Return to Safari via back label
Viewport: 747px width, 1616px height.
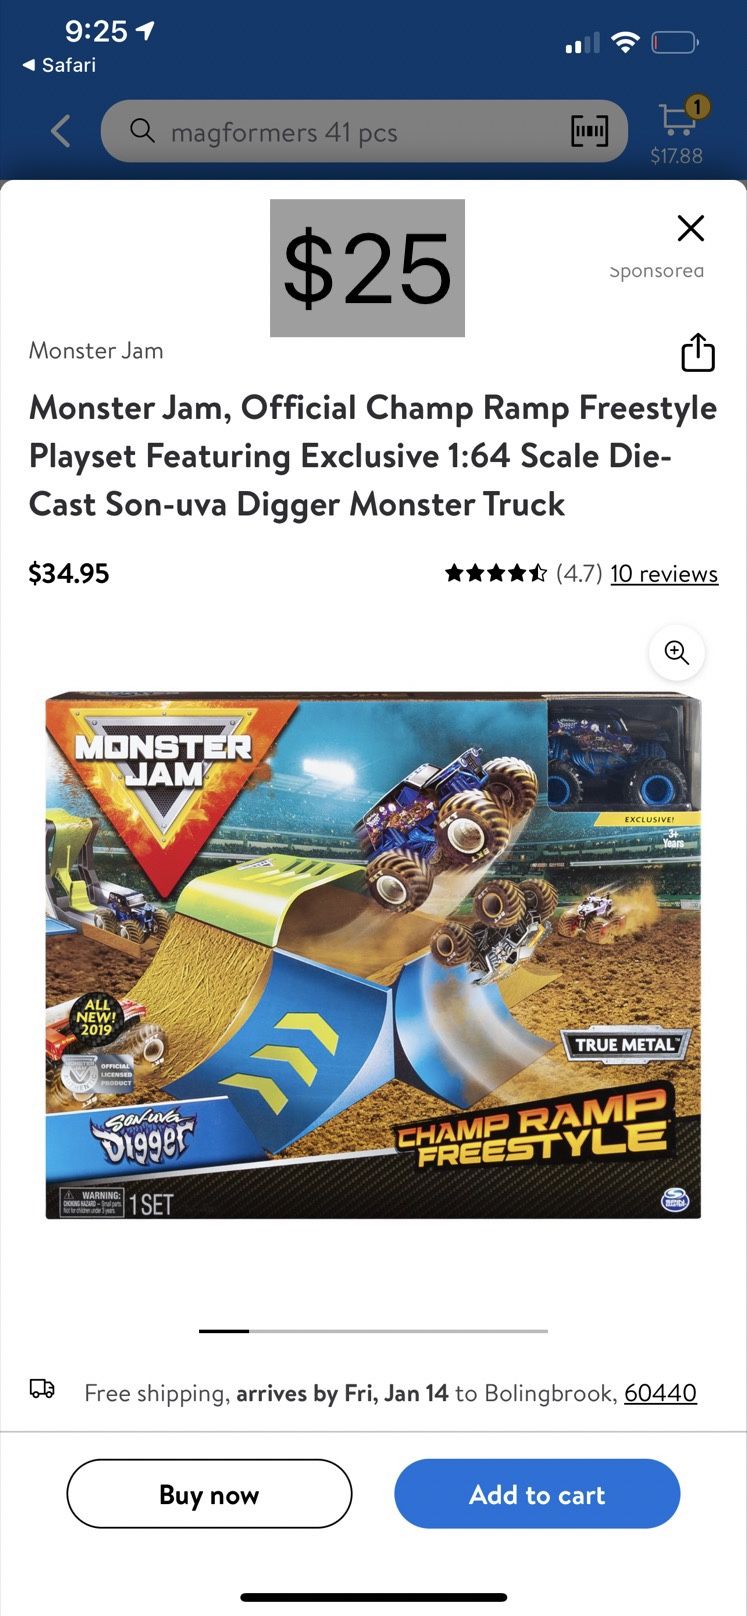(x=59, y=65)
